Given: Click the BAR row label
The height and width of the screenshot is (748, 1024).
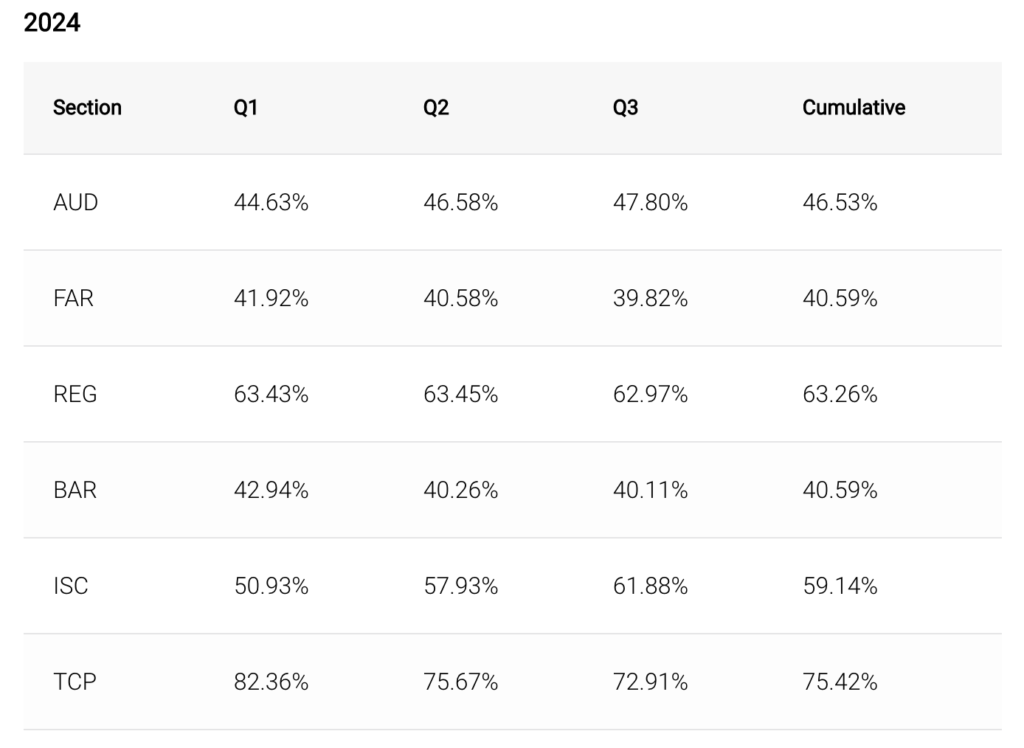Looking at the screenshot, I should 75,491.
